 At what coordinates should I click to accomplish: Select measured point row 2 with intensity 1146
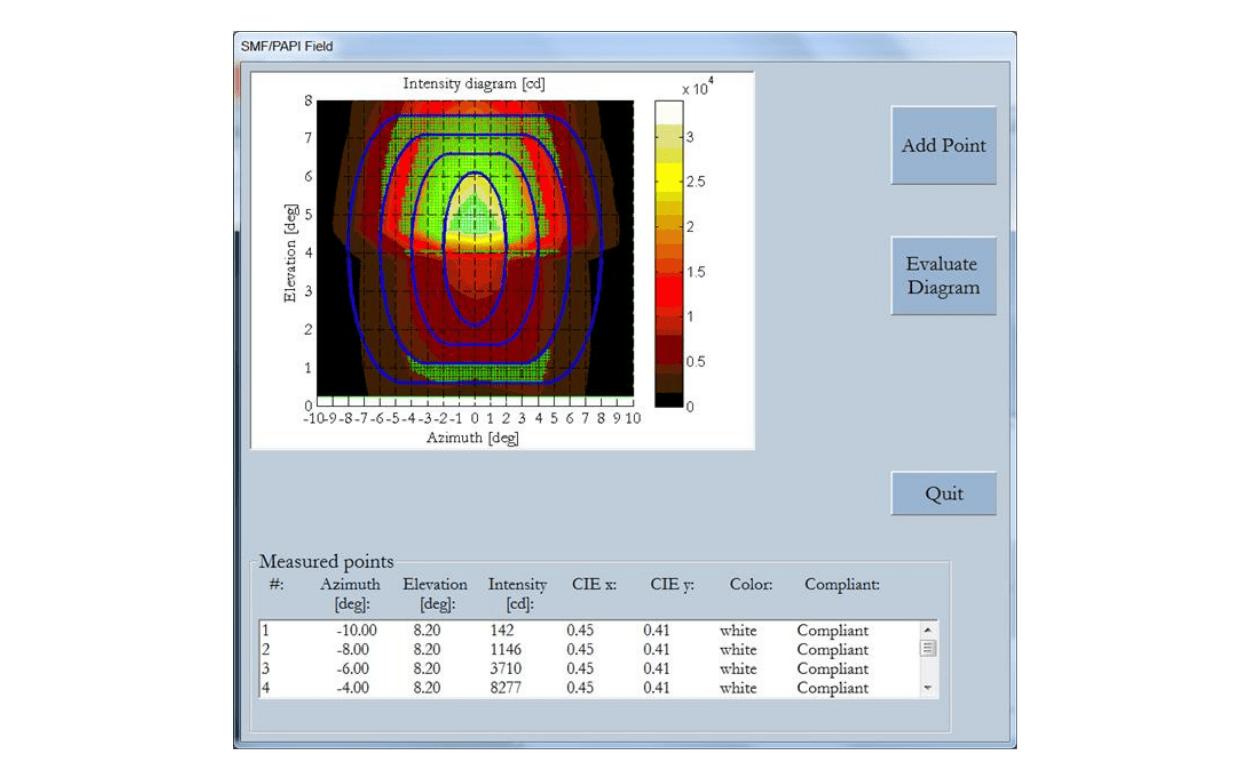point(590,650)
